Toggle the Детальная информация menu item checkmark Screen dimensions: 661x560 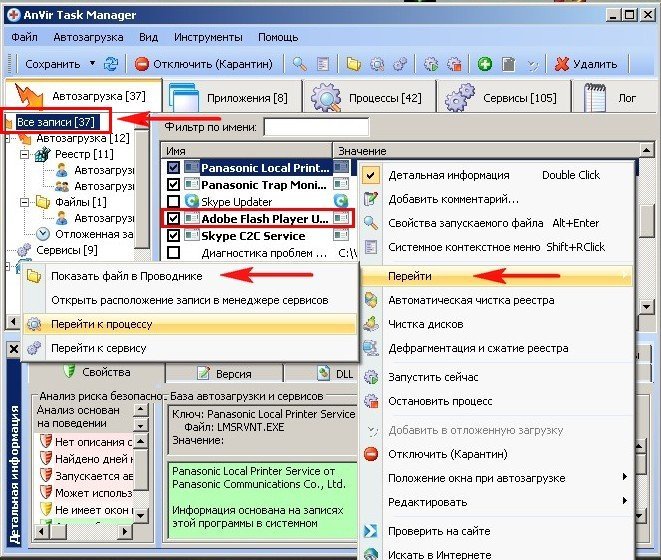(371, 175)
